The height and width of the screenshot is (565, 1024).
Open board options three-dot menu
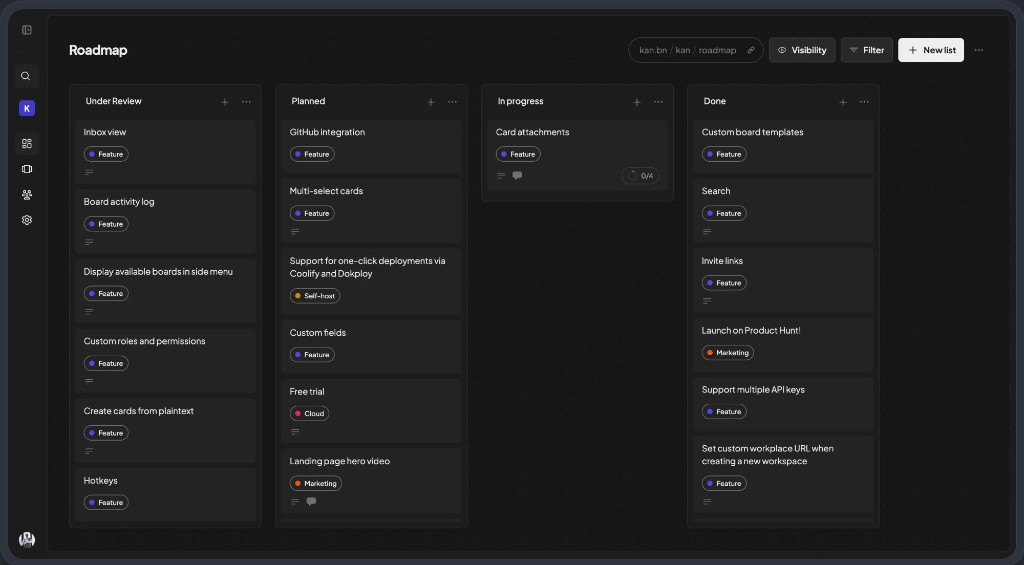click(x=979, y=50)
